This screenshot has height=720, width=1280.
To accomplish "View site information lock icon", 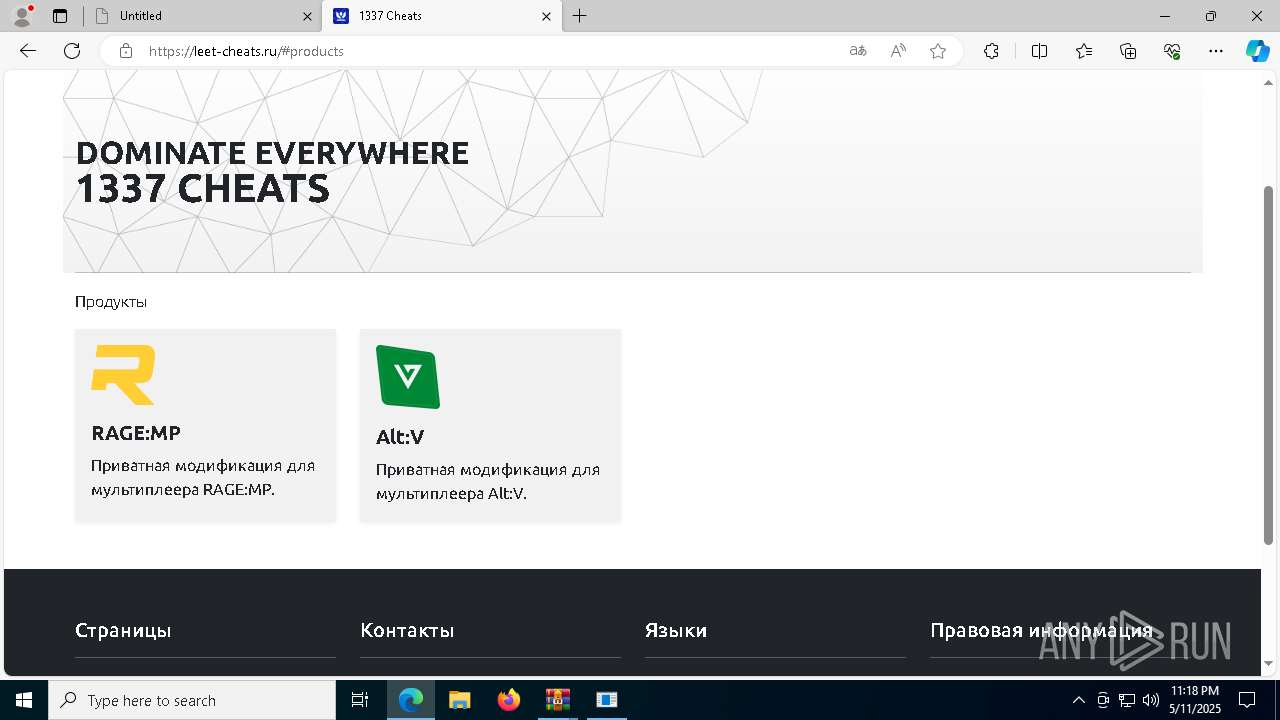I will pos(126,51).
